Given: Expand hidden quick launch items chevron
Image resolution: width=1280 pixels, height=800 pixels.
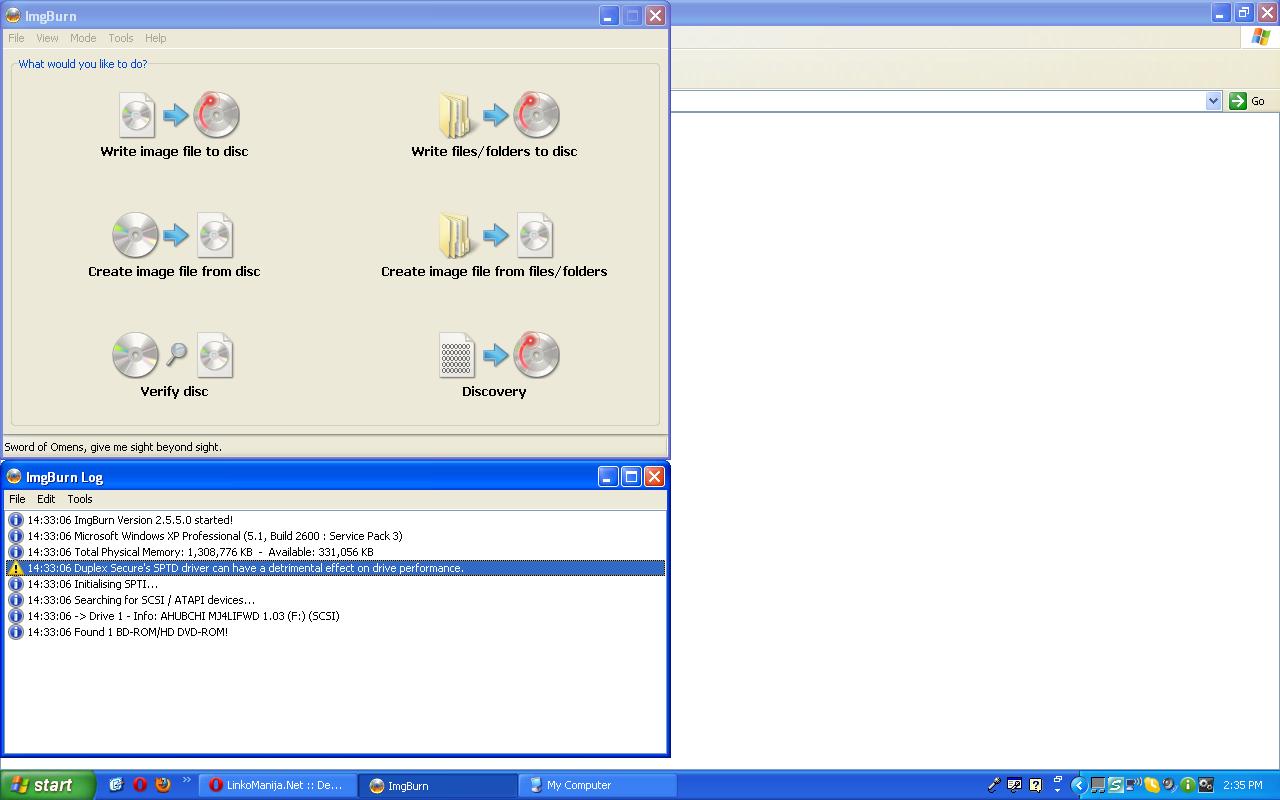Looking at the screenshot, I should click(186, 782).
